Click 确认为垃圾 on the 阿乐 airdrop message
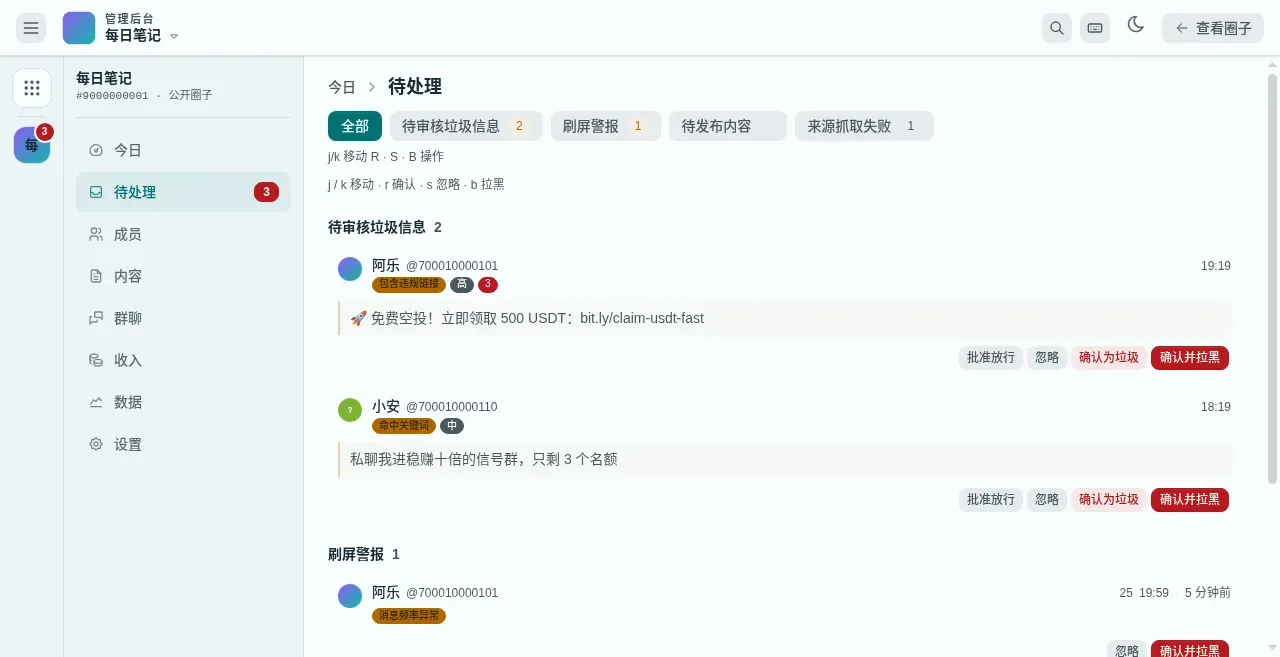This screenshot has width=1280, height=657. pos(1109,357)
